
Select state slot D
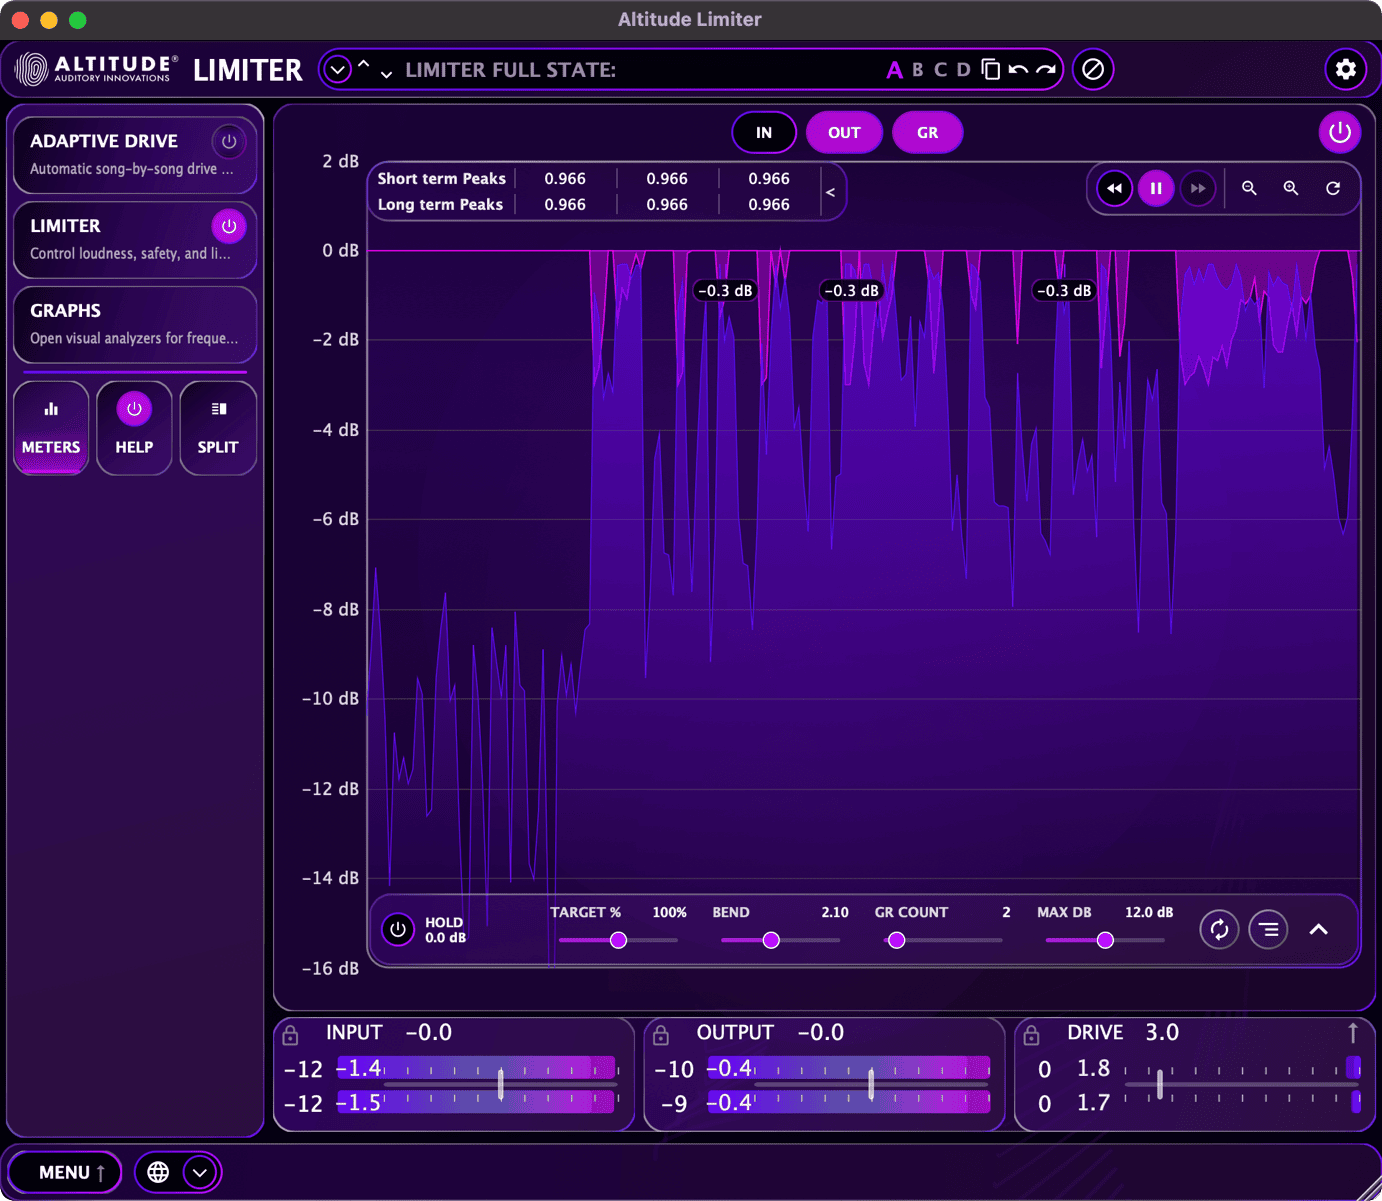(963, 70)
